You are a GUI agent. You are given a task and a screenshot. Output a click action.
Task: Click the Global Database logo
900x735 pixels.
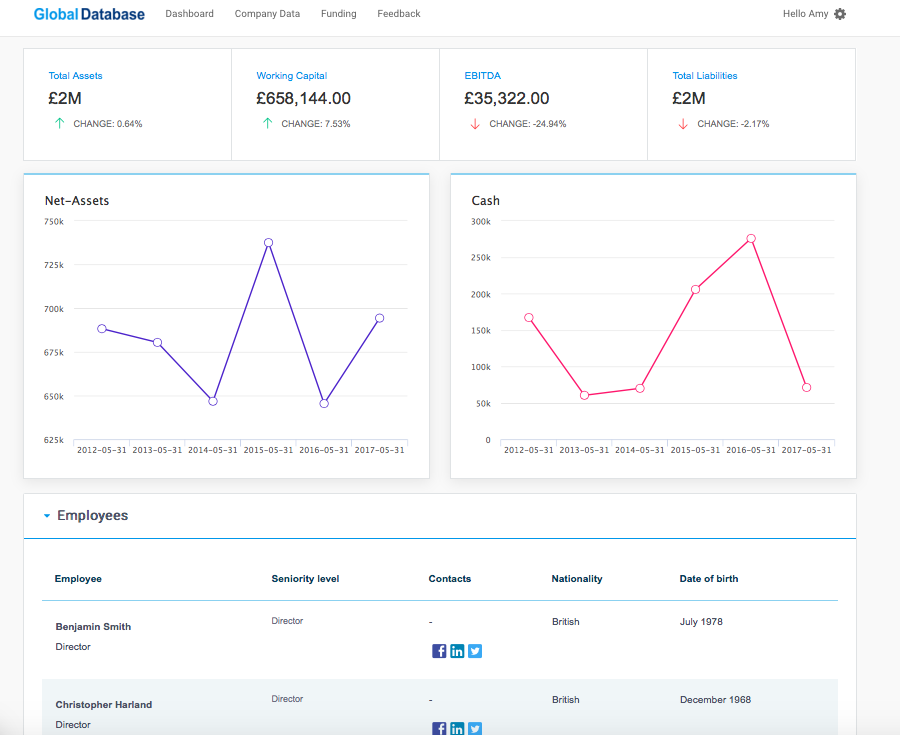89,14
